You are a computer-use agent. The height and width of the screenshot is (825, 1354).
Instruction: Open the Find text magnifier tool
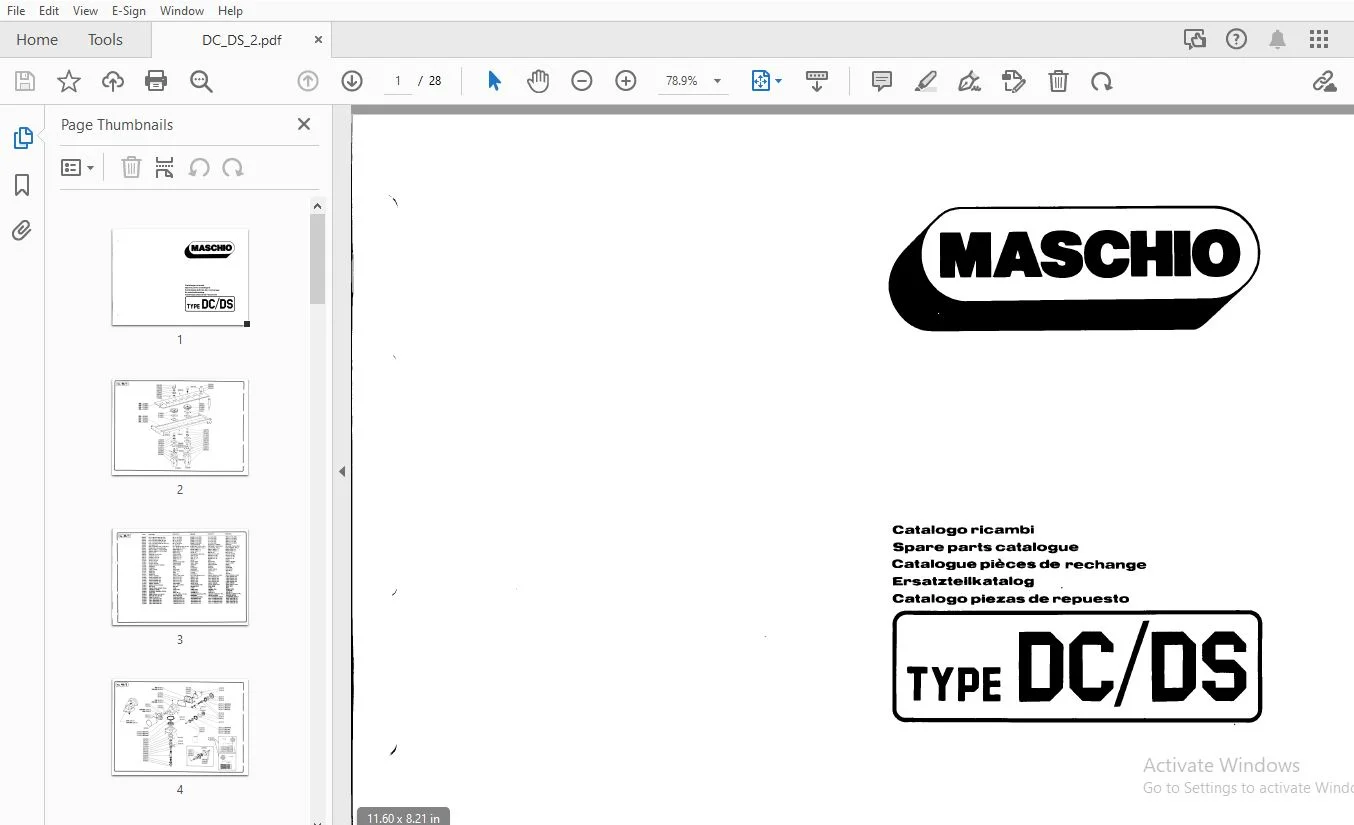click(x=201, y=81)
